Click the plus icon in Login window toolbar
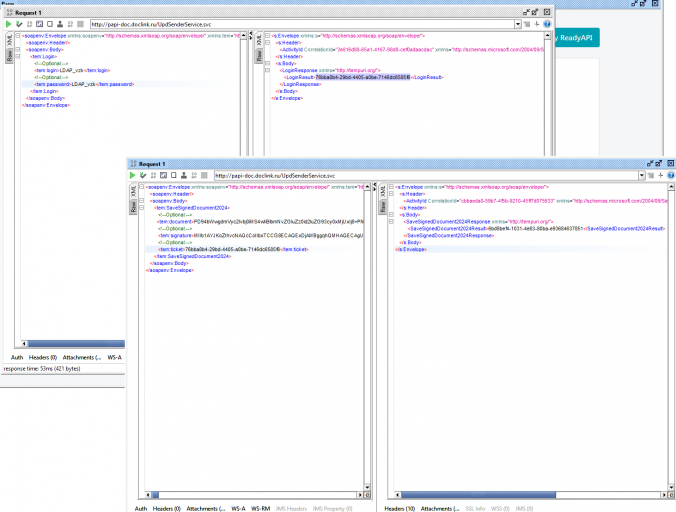This screenshot has height=512, width=676. coord(537,24)
